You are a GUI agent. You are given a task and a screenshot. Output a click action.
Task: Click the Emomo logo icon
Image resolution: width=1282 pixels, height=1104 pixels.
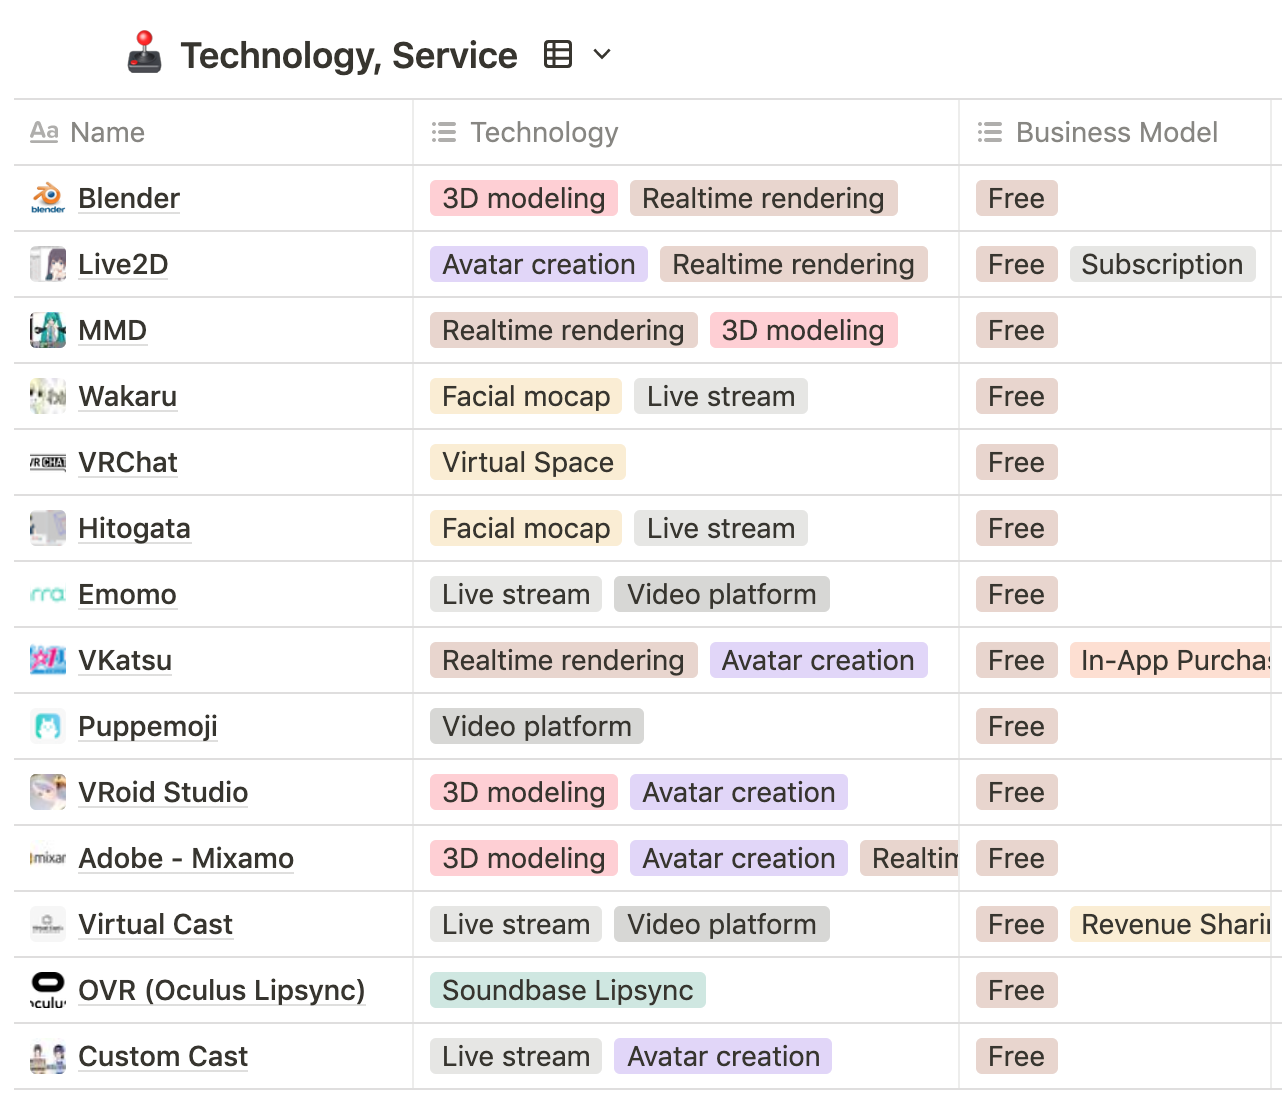click(48, 594)
